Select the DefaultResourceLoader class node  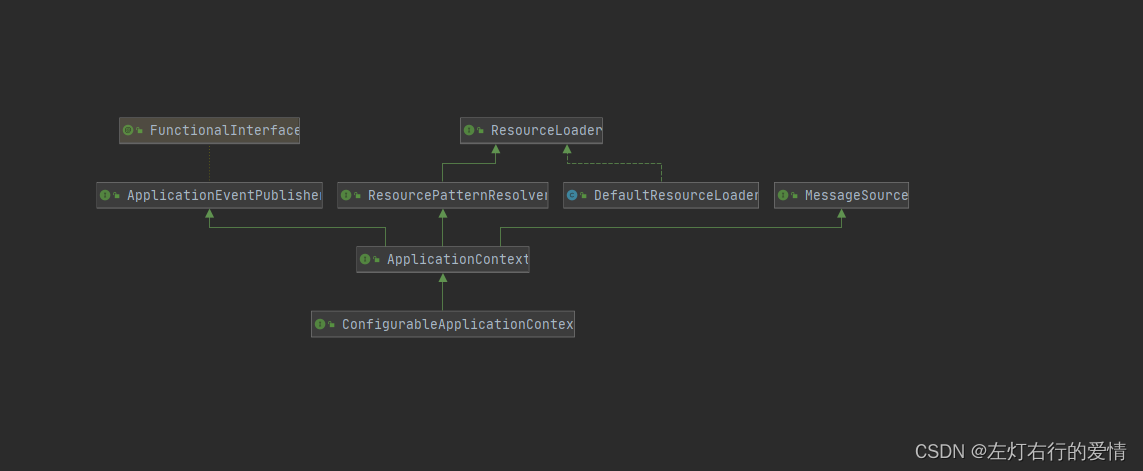660,195
